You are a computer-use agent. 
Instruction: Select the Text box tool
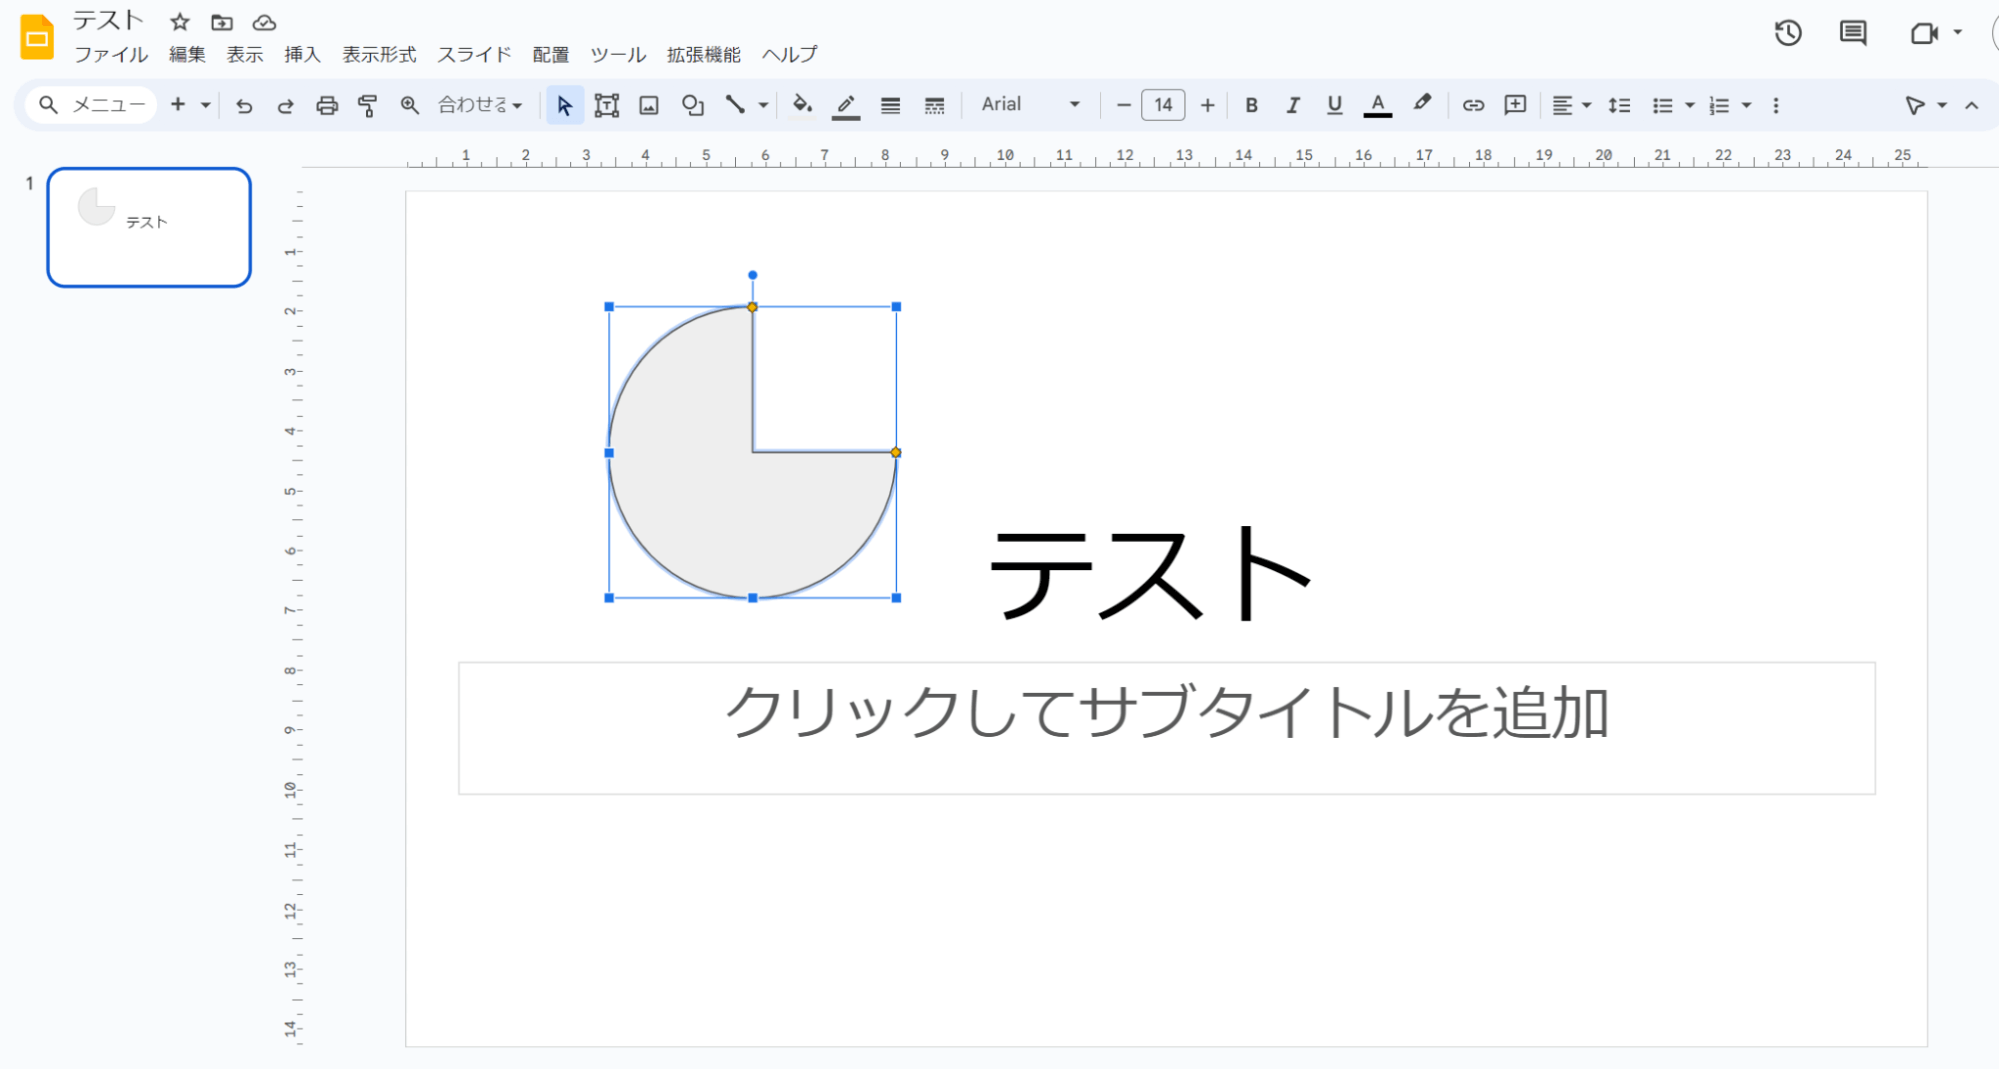click(606, 105)
